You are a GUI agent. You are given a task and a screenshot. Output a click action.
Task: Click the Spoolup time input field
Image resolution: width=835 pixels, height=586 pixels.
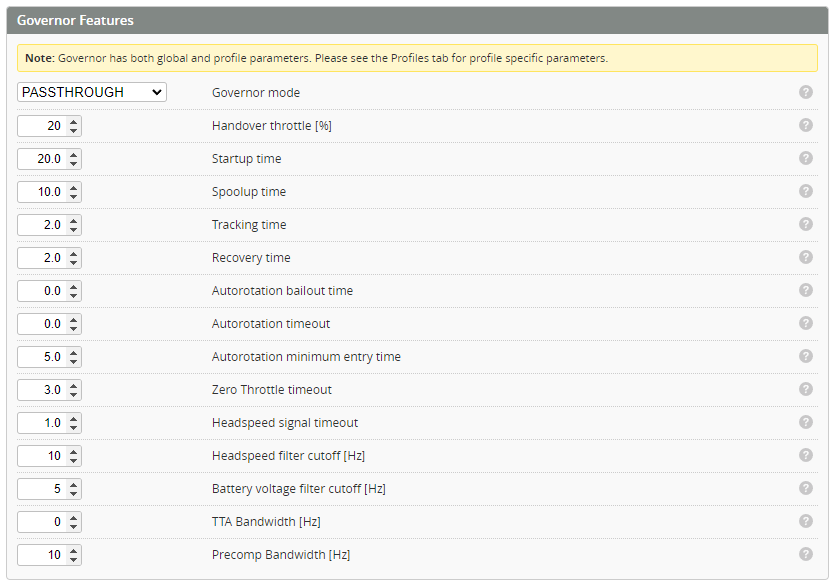pos(42,192)
